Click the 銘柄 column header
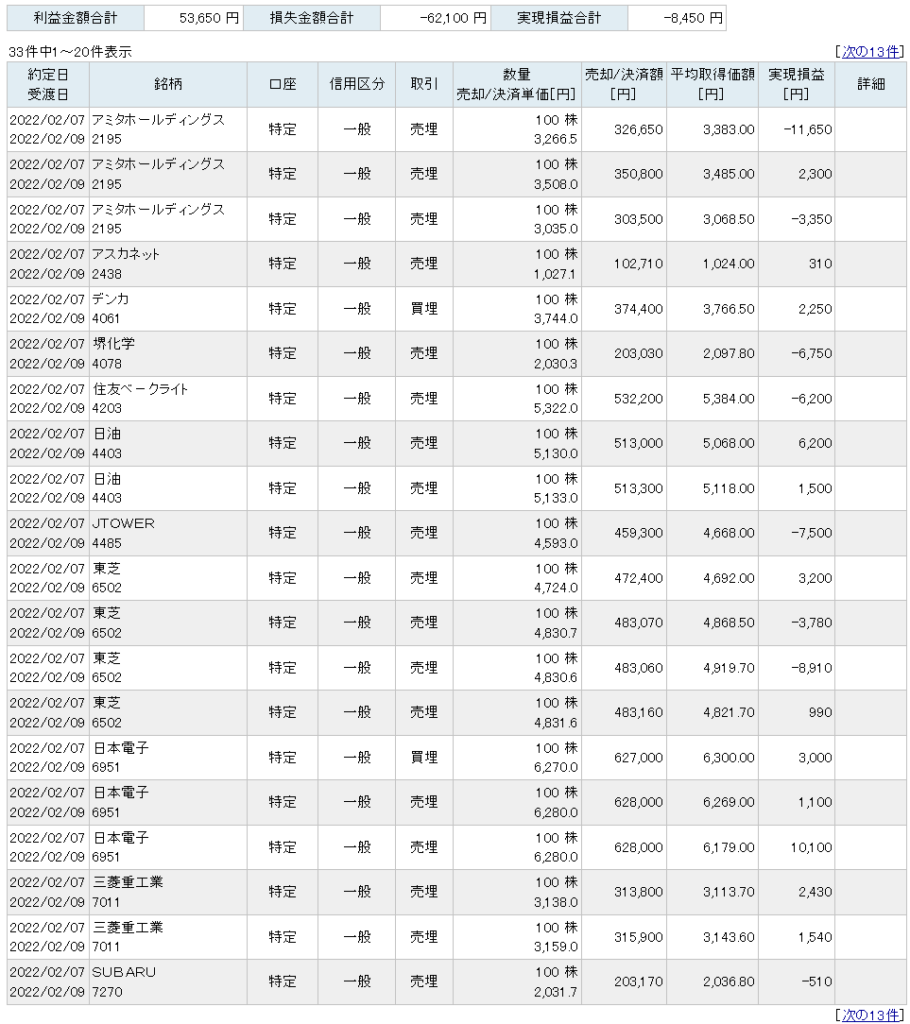The height and width of the screenshot is (1024, 910). (168, 84)
